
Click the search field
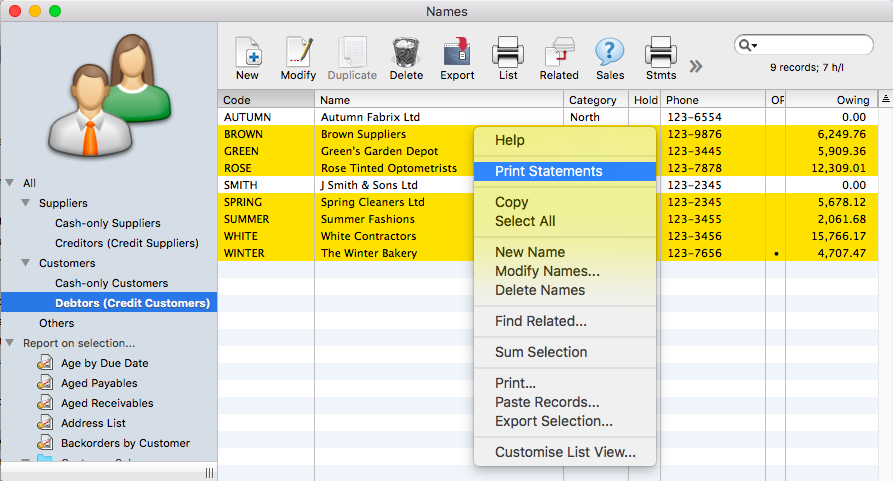(812, 45)
